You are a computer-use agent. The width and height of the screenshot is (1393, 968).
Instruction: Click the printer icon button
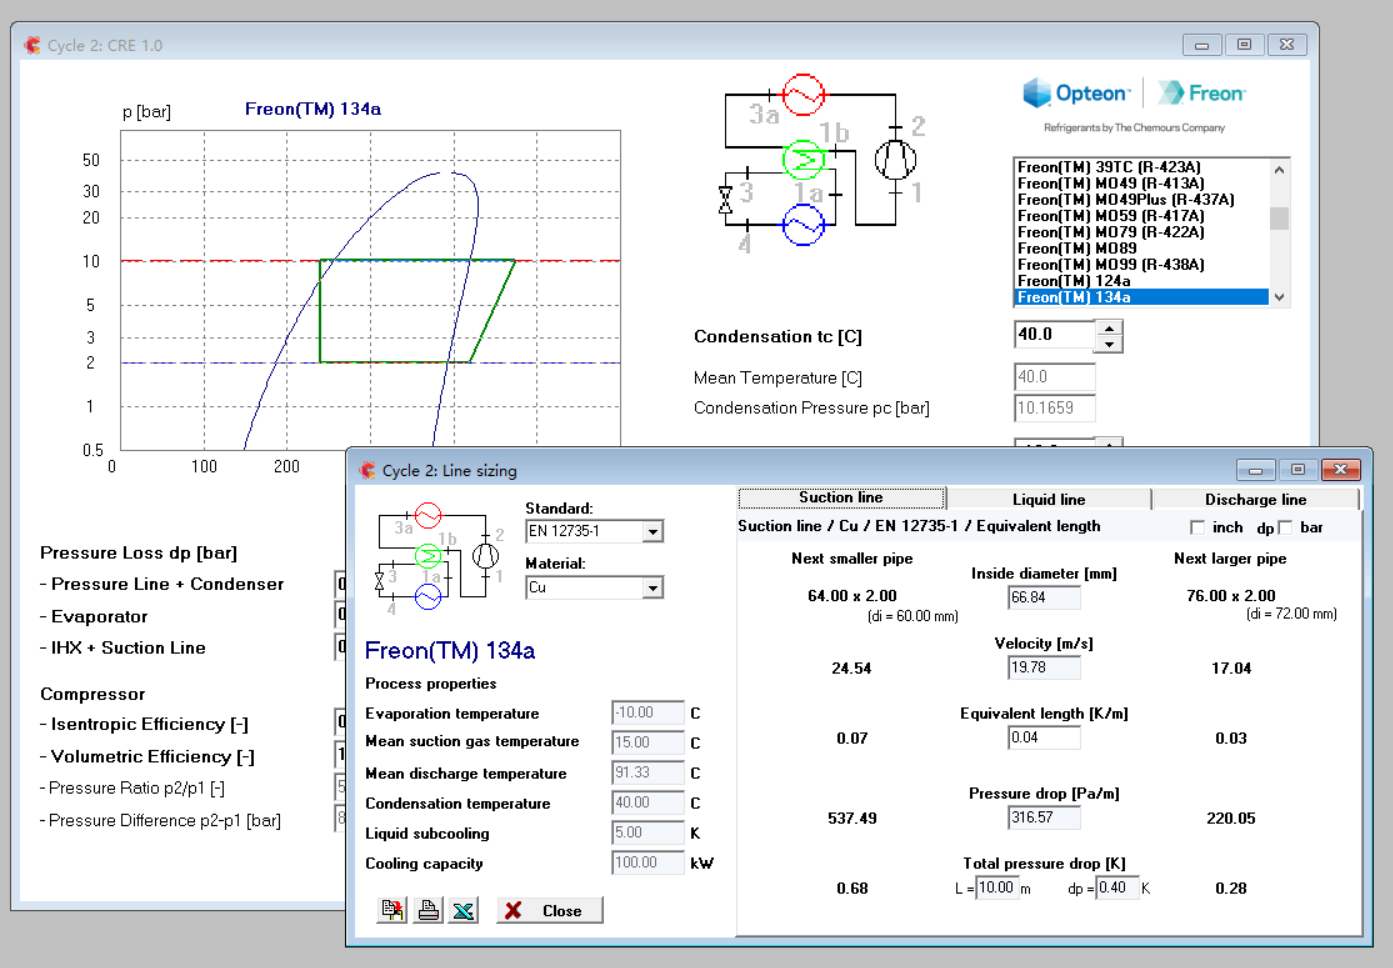click(428, 910)
